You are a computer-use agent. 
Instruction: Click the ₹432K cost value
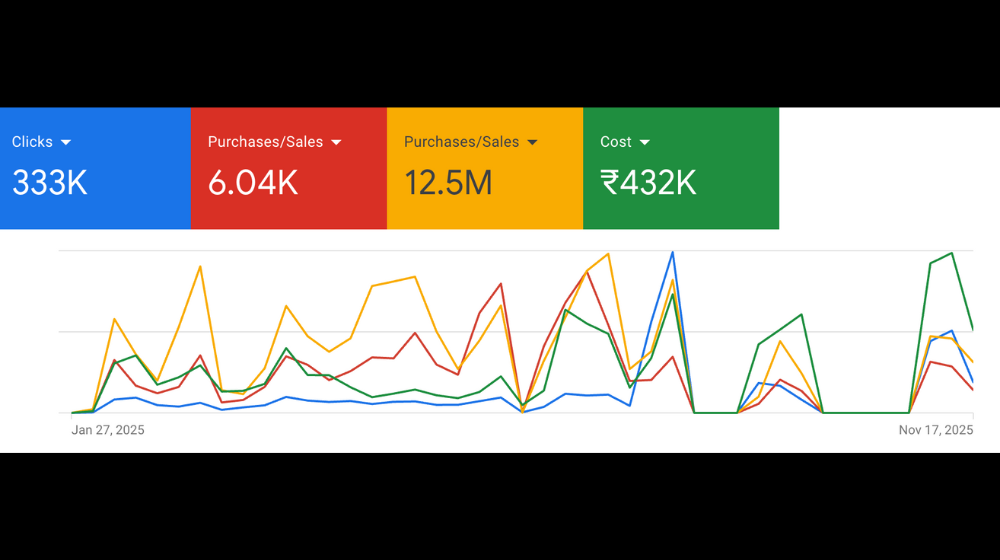[x=648, y=183]
